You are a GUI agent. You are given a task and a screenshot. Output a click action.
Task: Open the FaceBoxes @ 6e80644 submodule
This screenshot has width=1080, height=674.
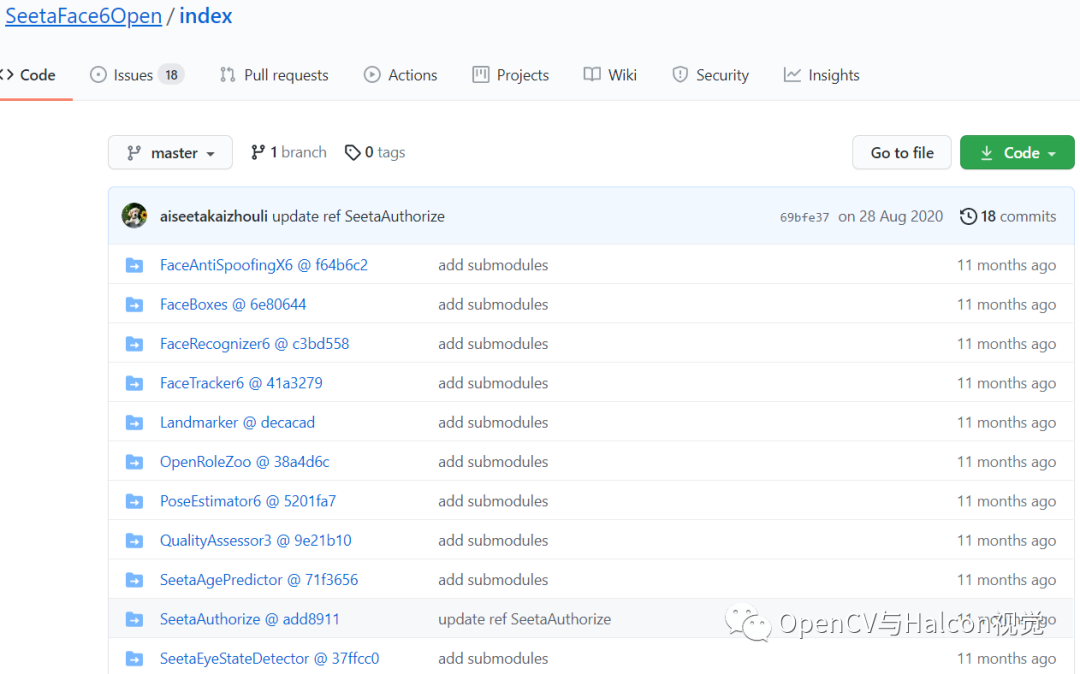233,304
